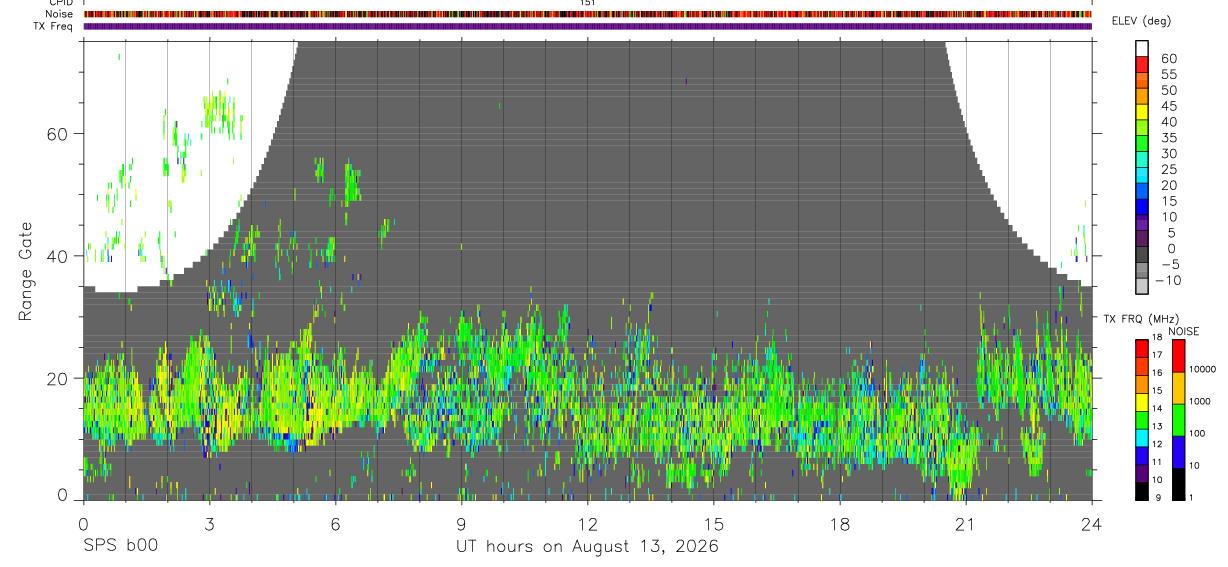Click the 12 tick on the UT hours axis
The image size is (1228, 567).
[x=587, y=524]
